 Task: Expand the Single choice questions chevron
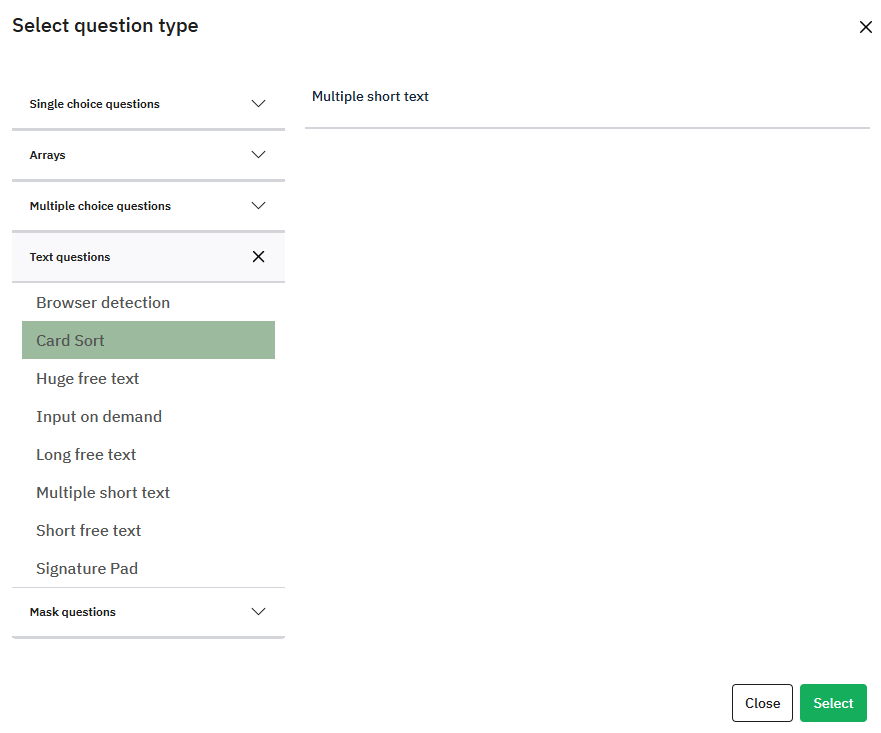pyautogui.click(x=258, y=104)
